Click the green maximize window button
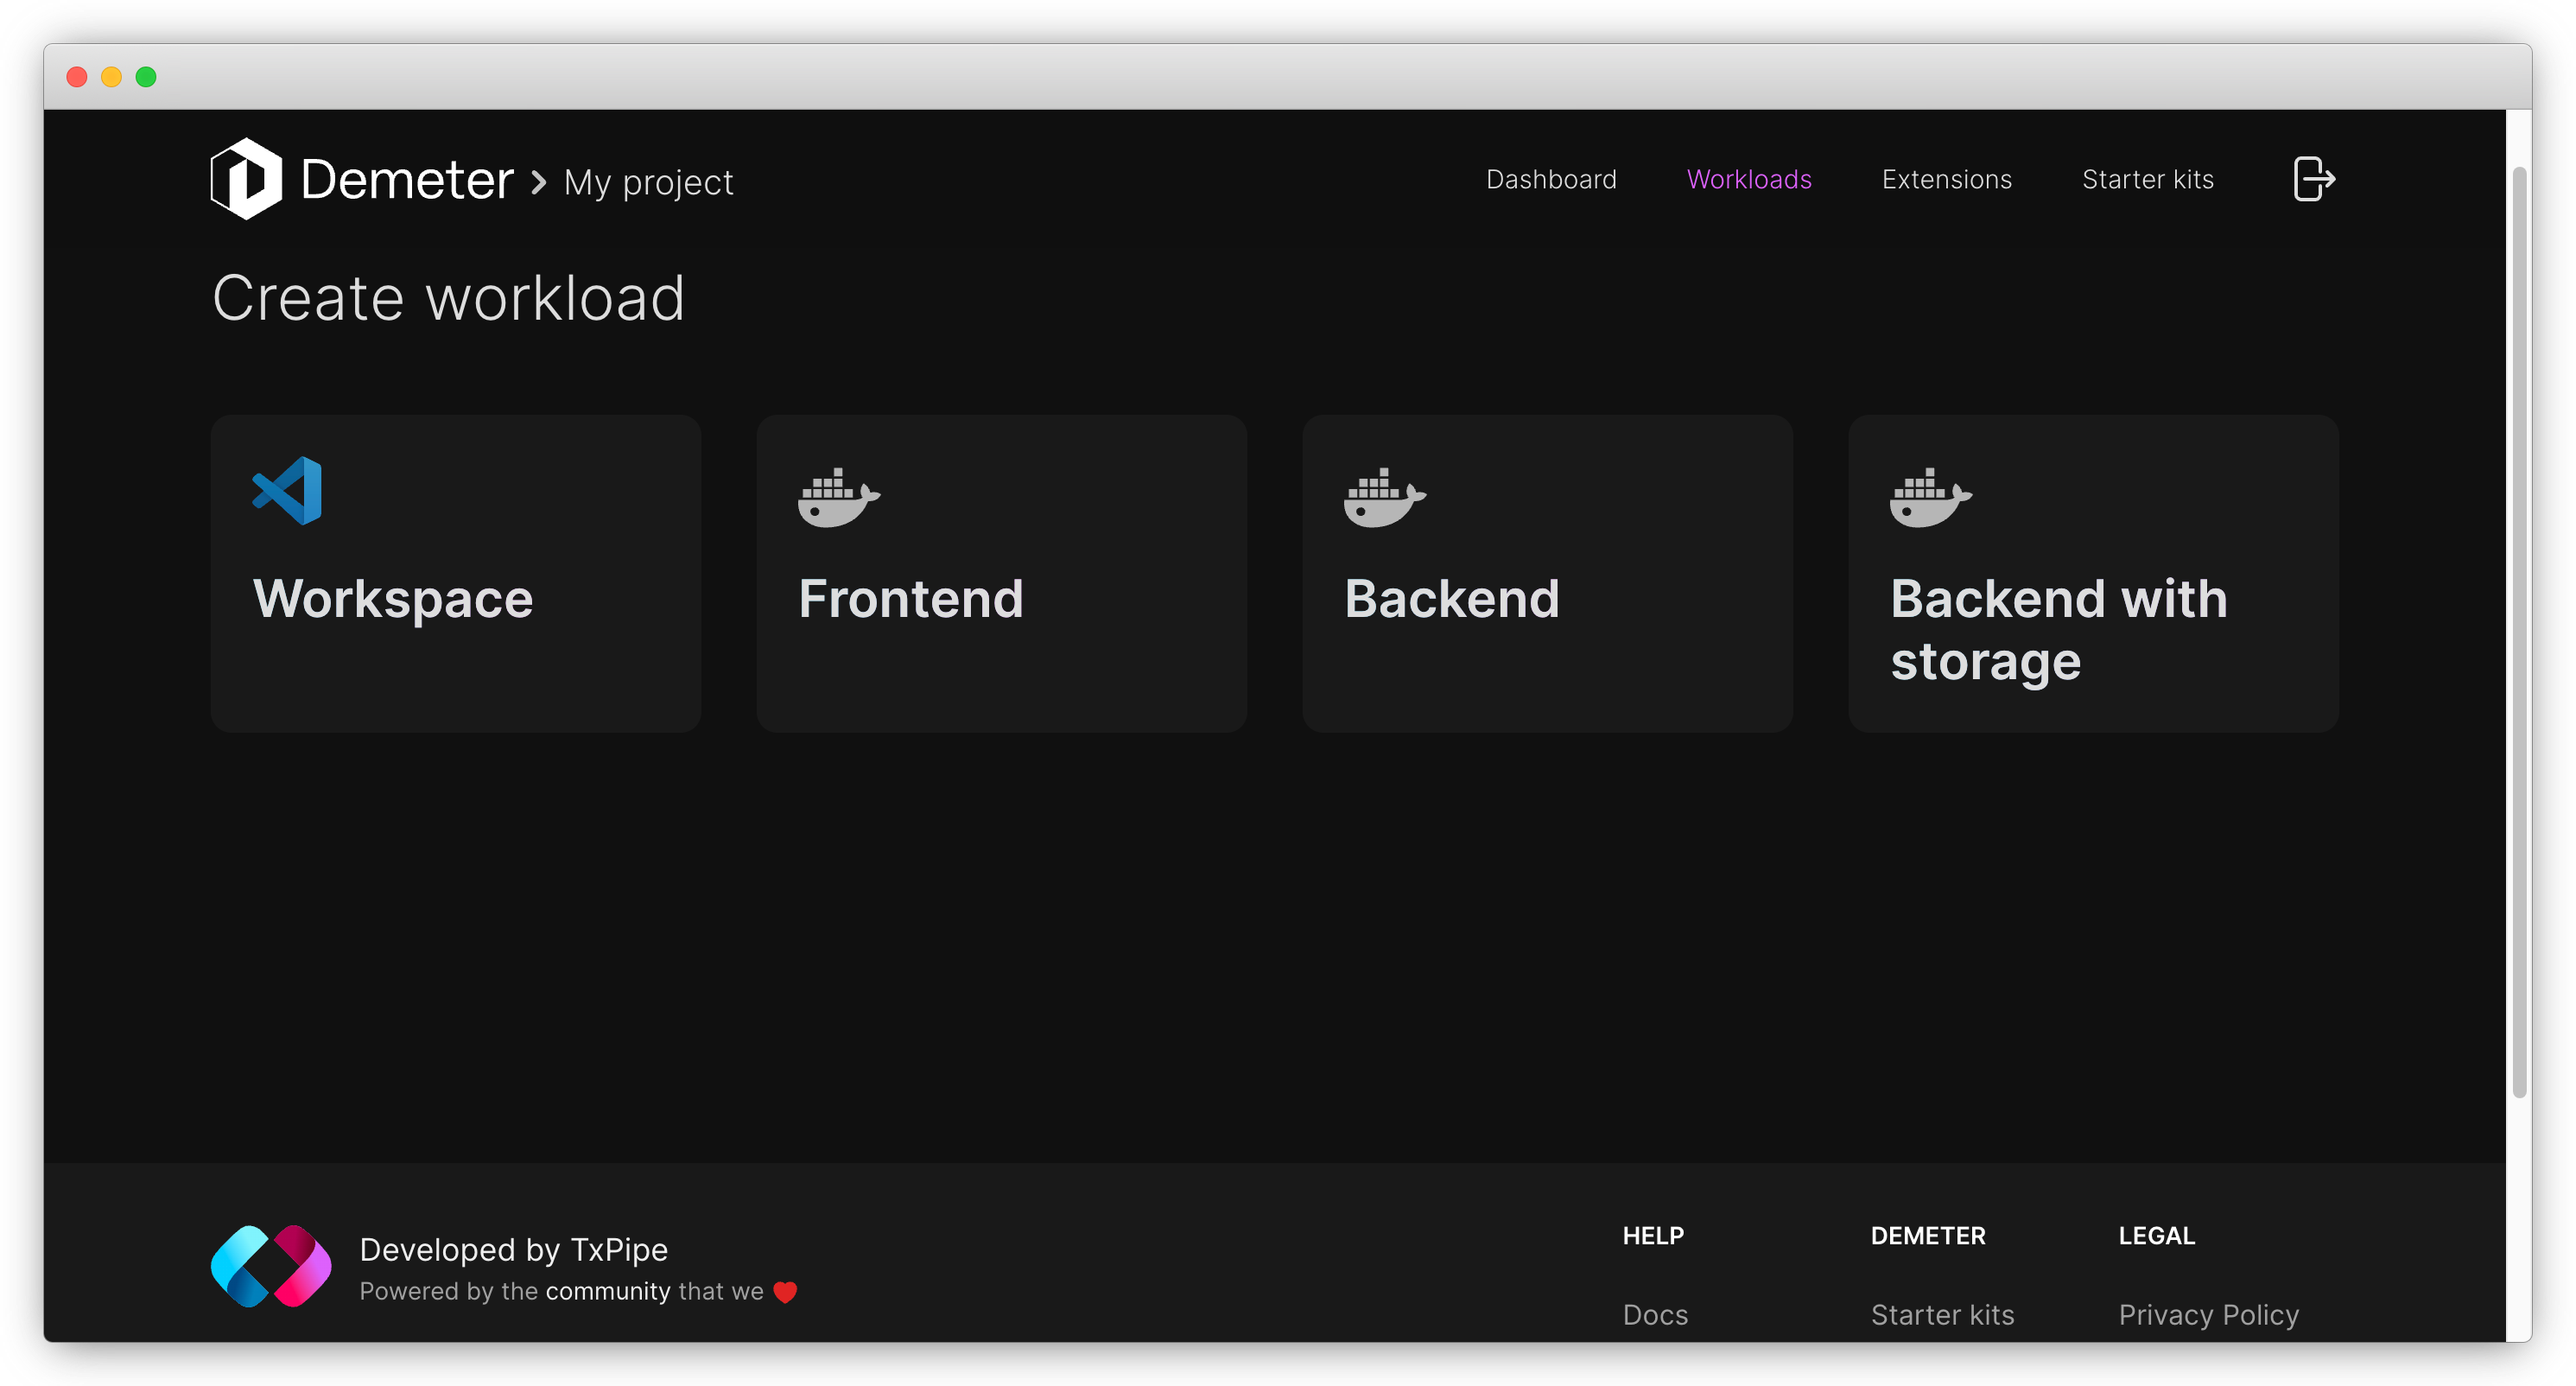Image resolution: width=2576 pixels, height=1386 pixels. click(146, 77)
